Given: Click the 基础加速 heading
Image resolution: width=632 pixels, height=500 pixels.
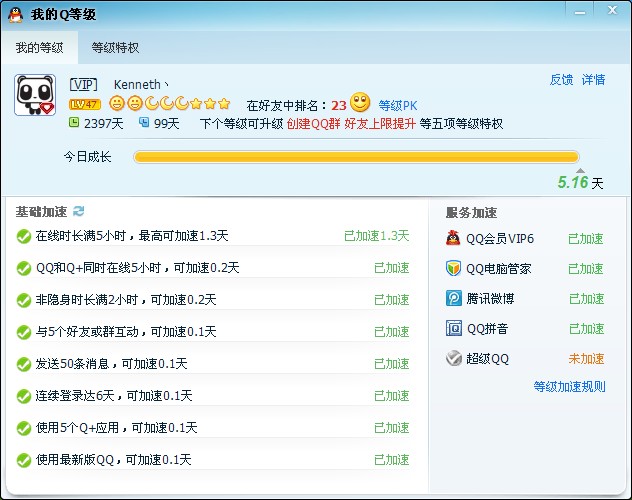Looking at the screenshot, I should [41, 212].
